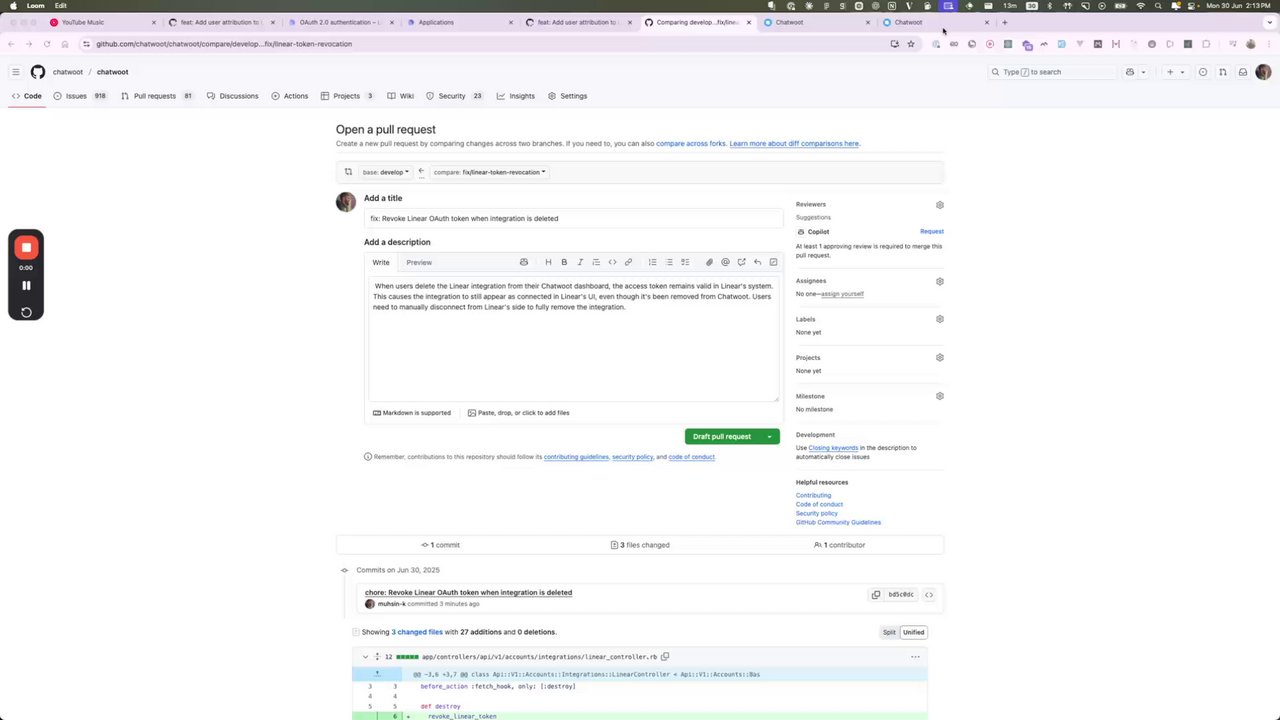Select Unified diff view
The width and height of the screenshot is (1280, 720).
[x=914, y=632]
